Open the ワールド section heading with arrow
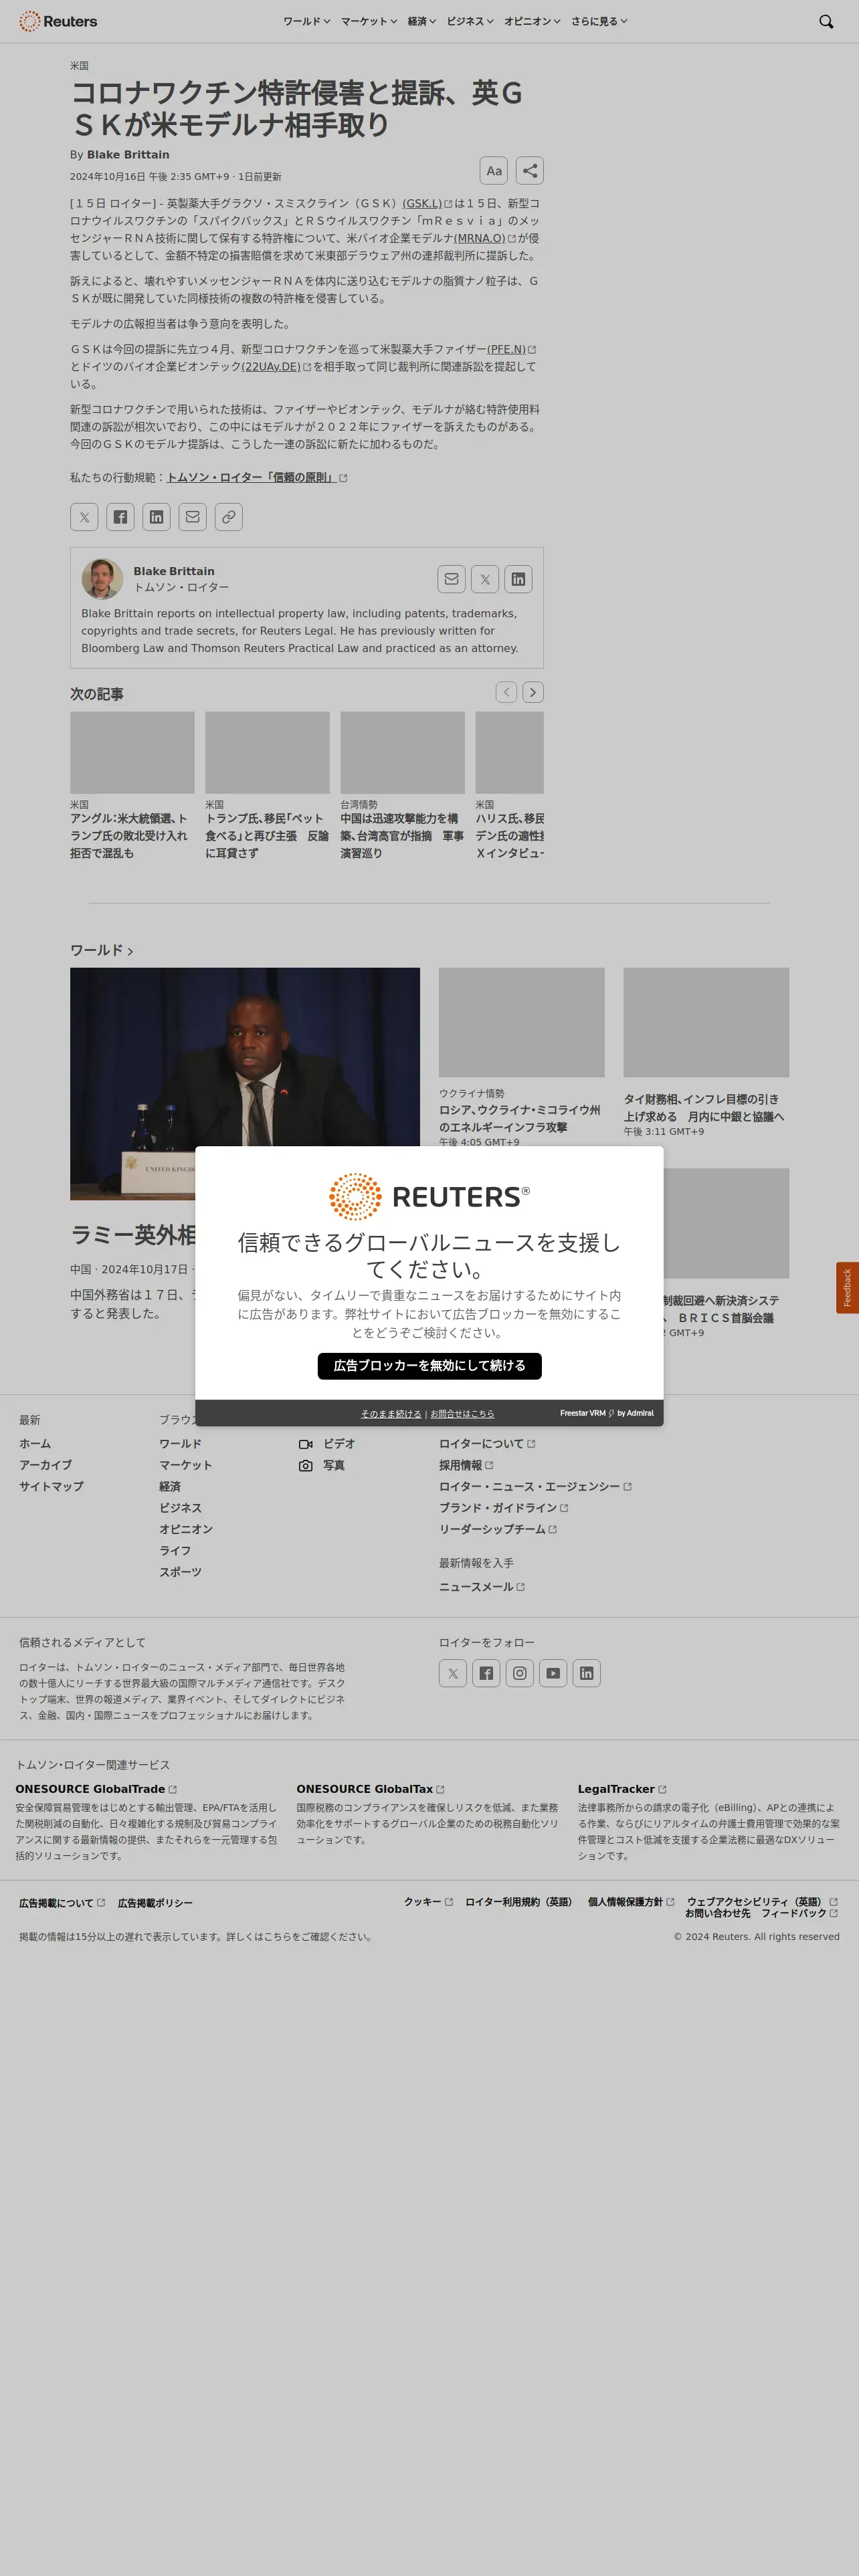Image resolution: width=859 pixels, height=2576 pixels. [x=101, y=950]
